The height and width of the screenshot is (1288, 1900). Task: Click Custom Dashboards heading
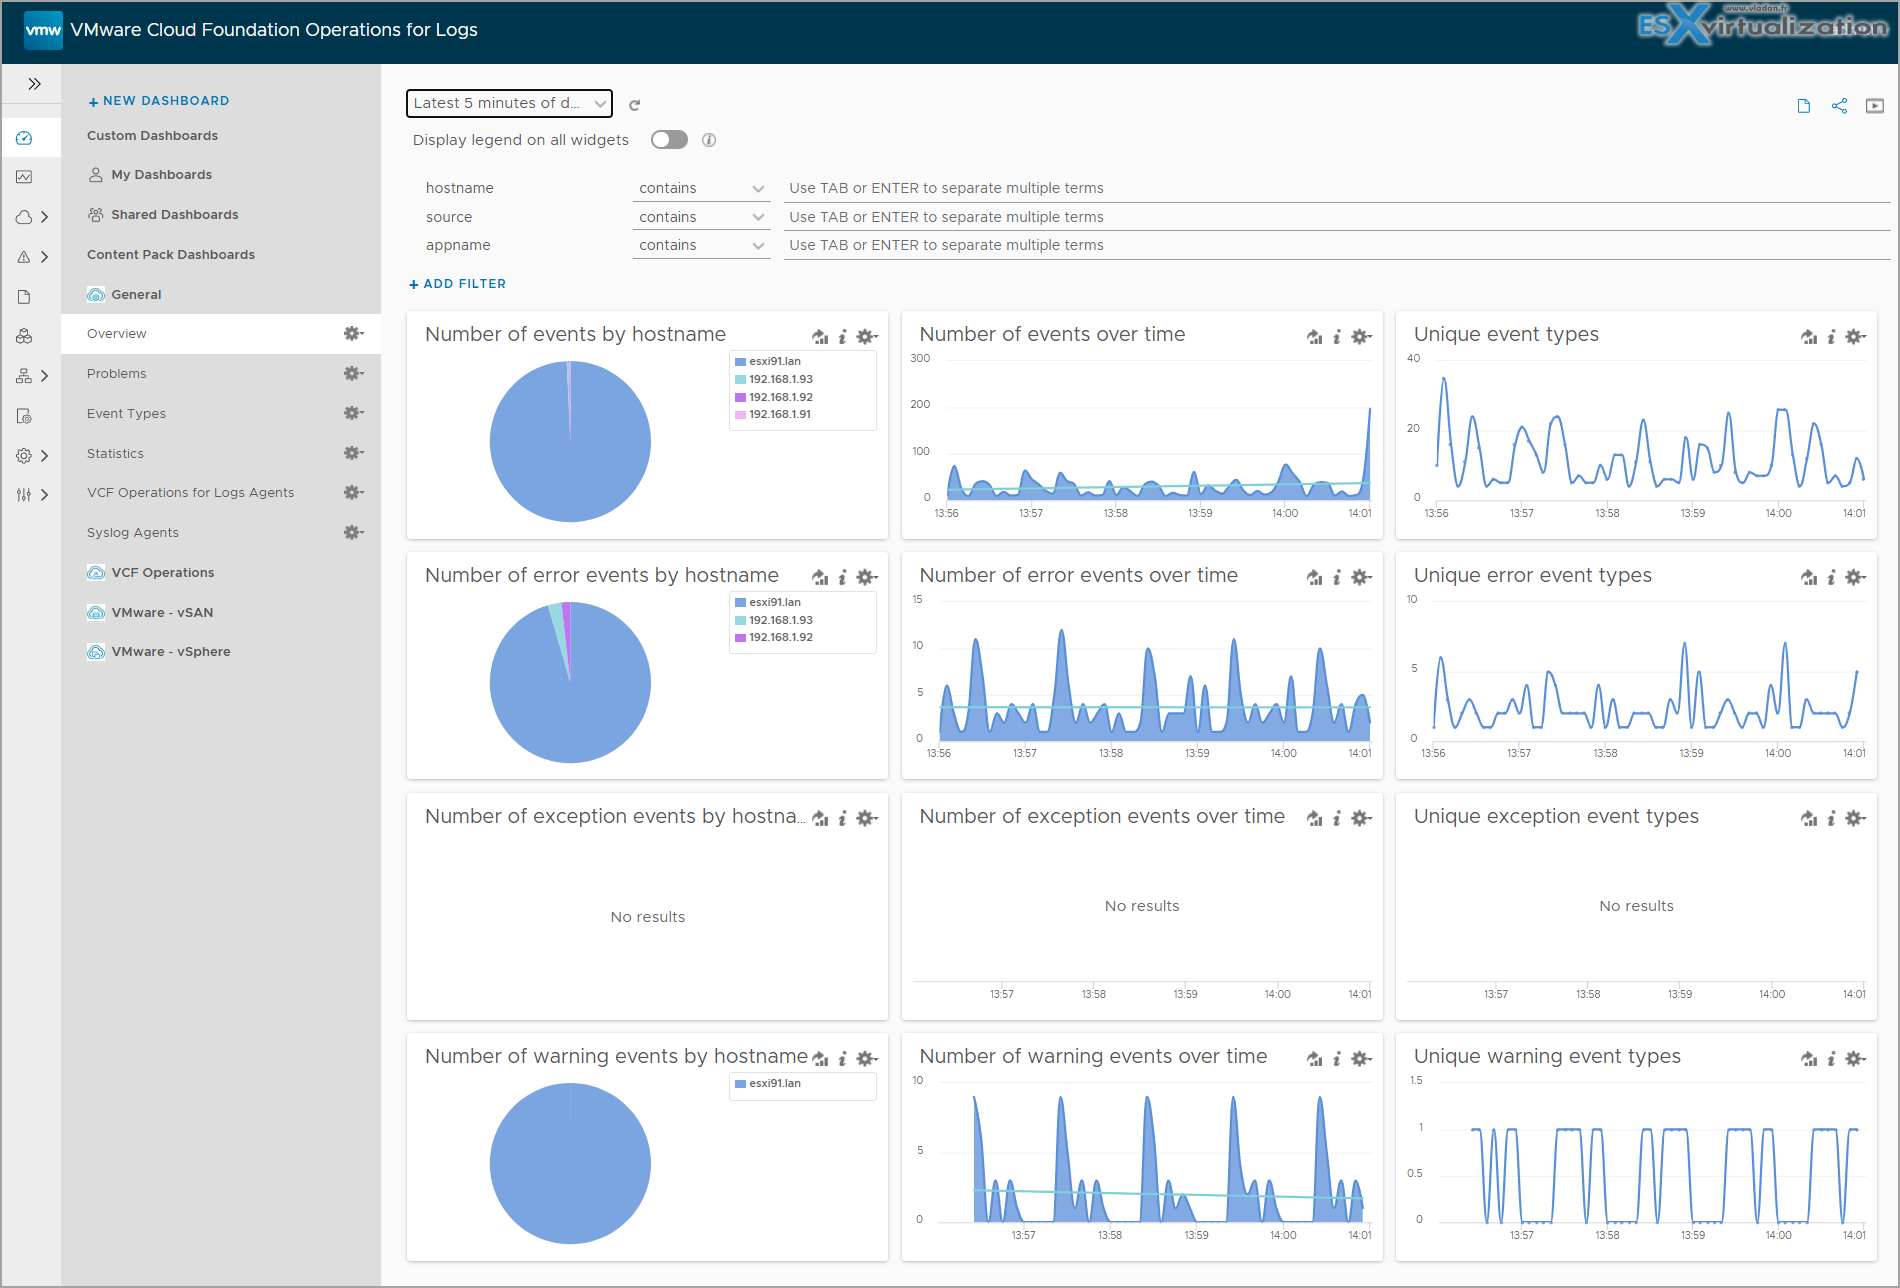(152, 136)
